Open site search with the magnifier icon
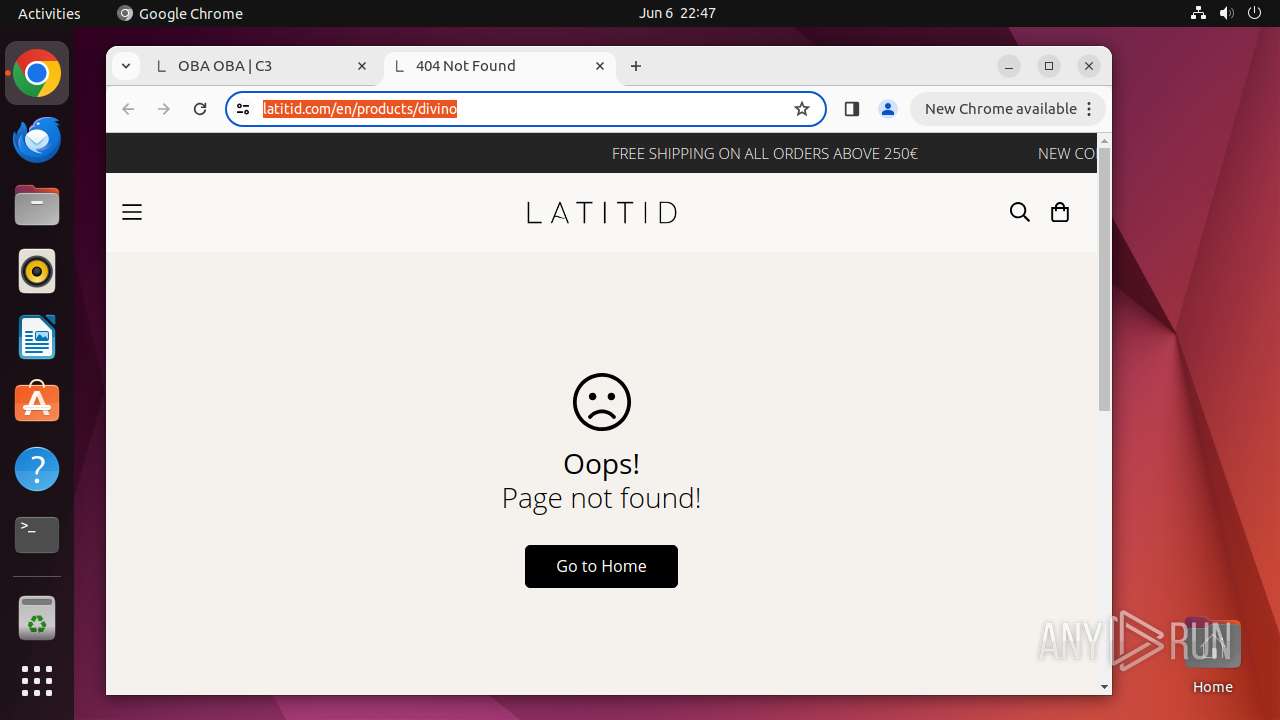Image resolution: width=1280 pixels, height=720 pixels. click(1019, 212)
